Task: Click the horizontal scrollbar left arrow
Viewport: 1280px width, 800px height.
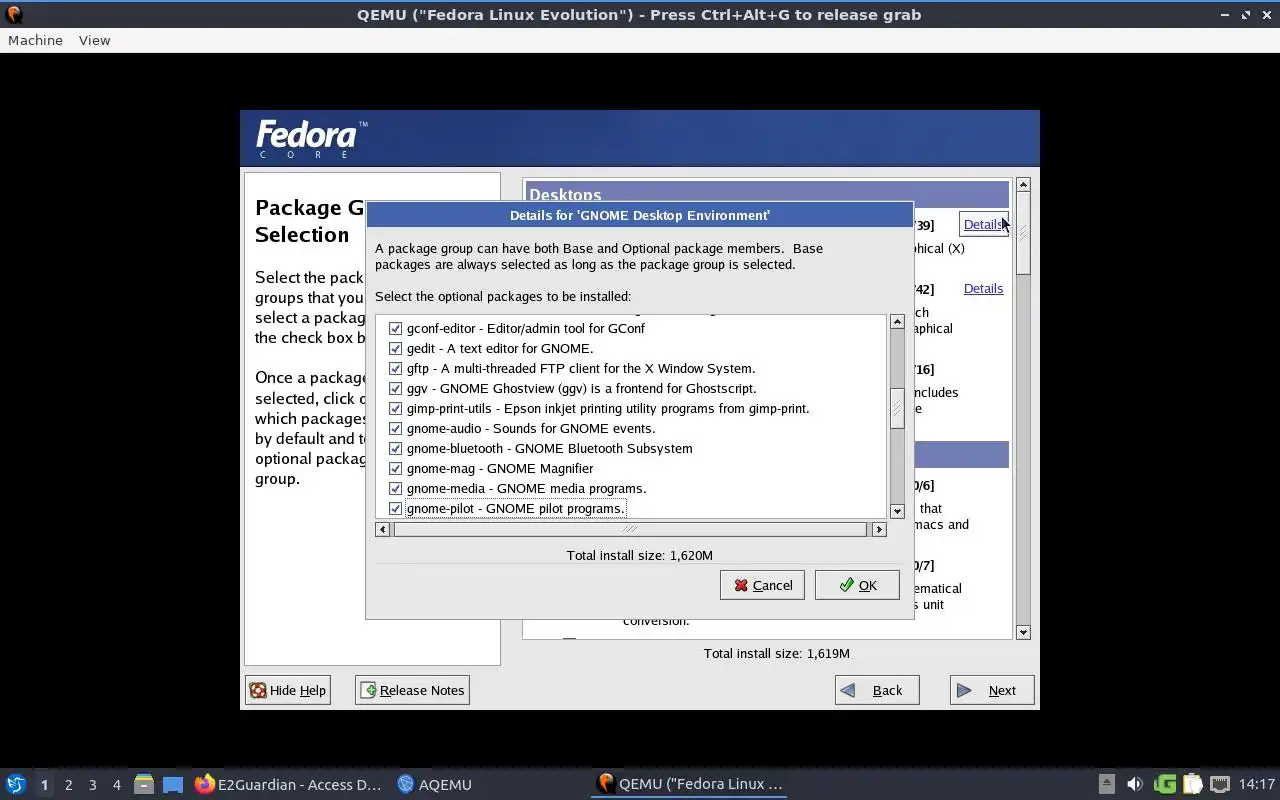Action: [382, 529]
